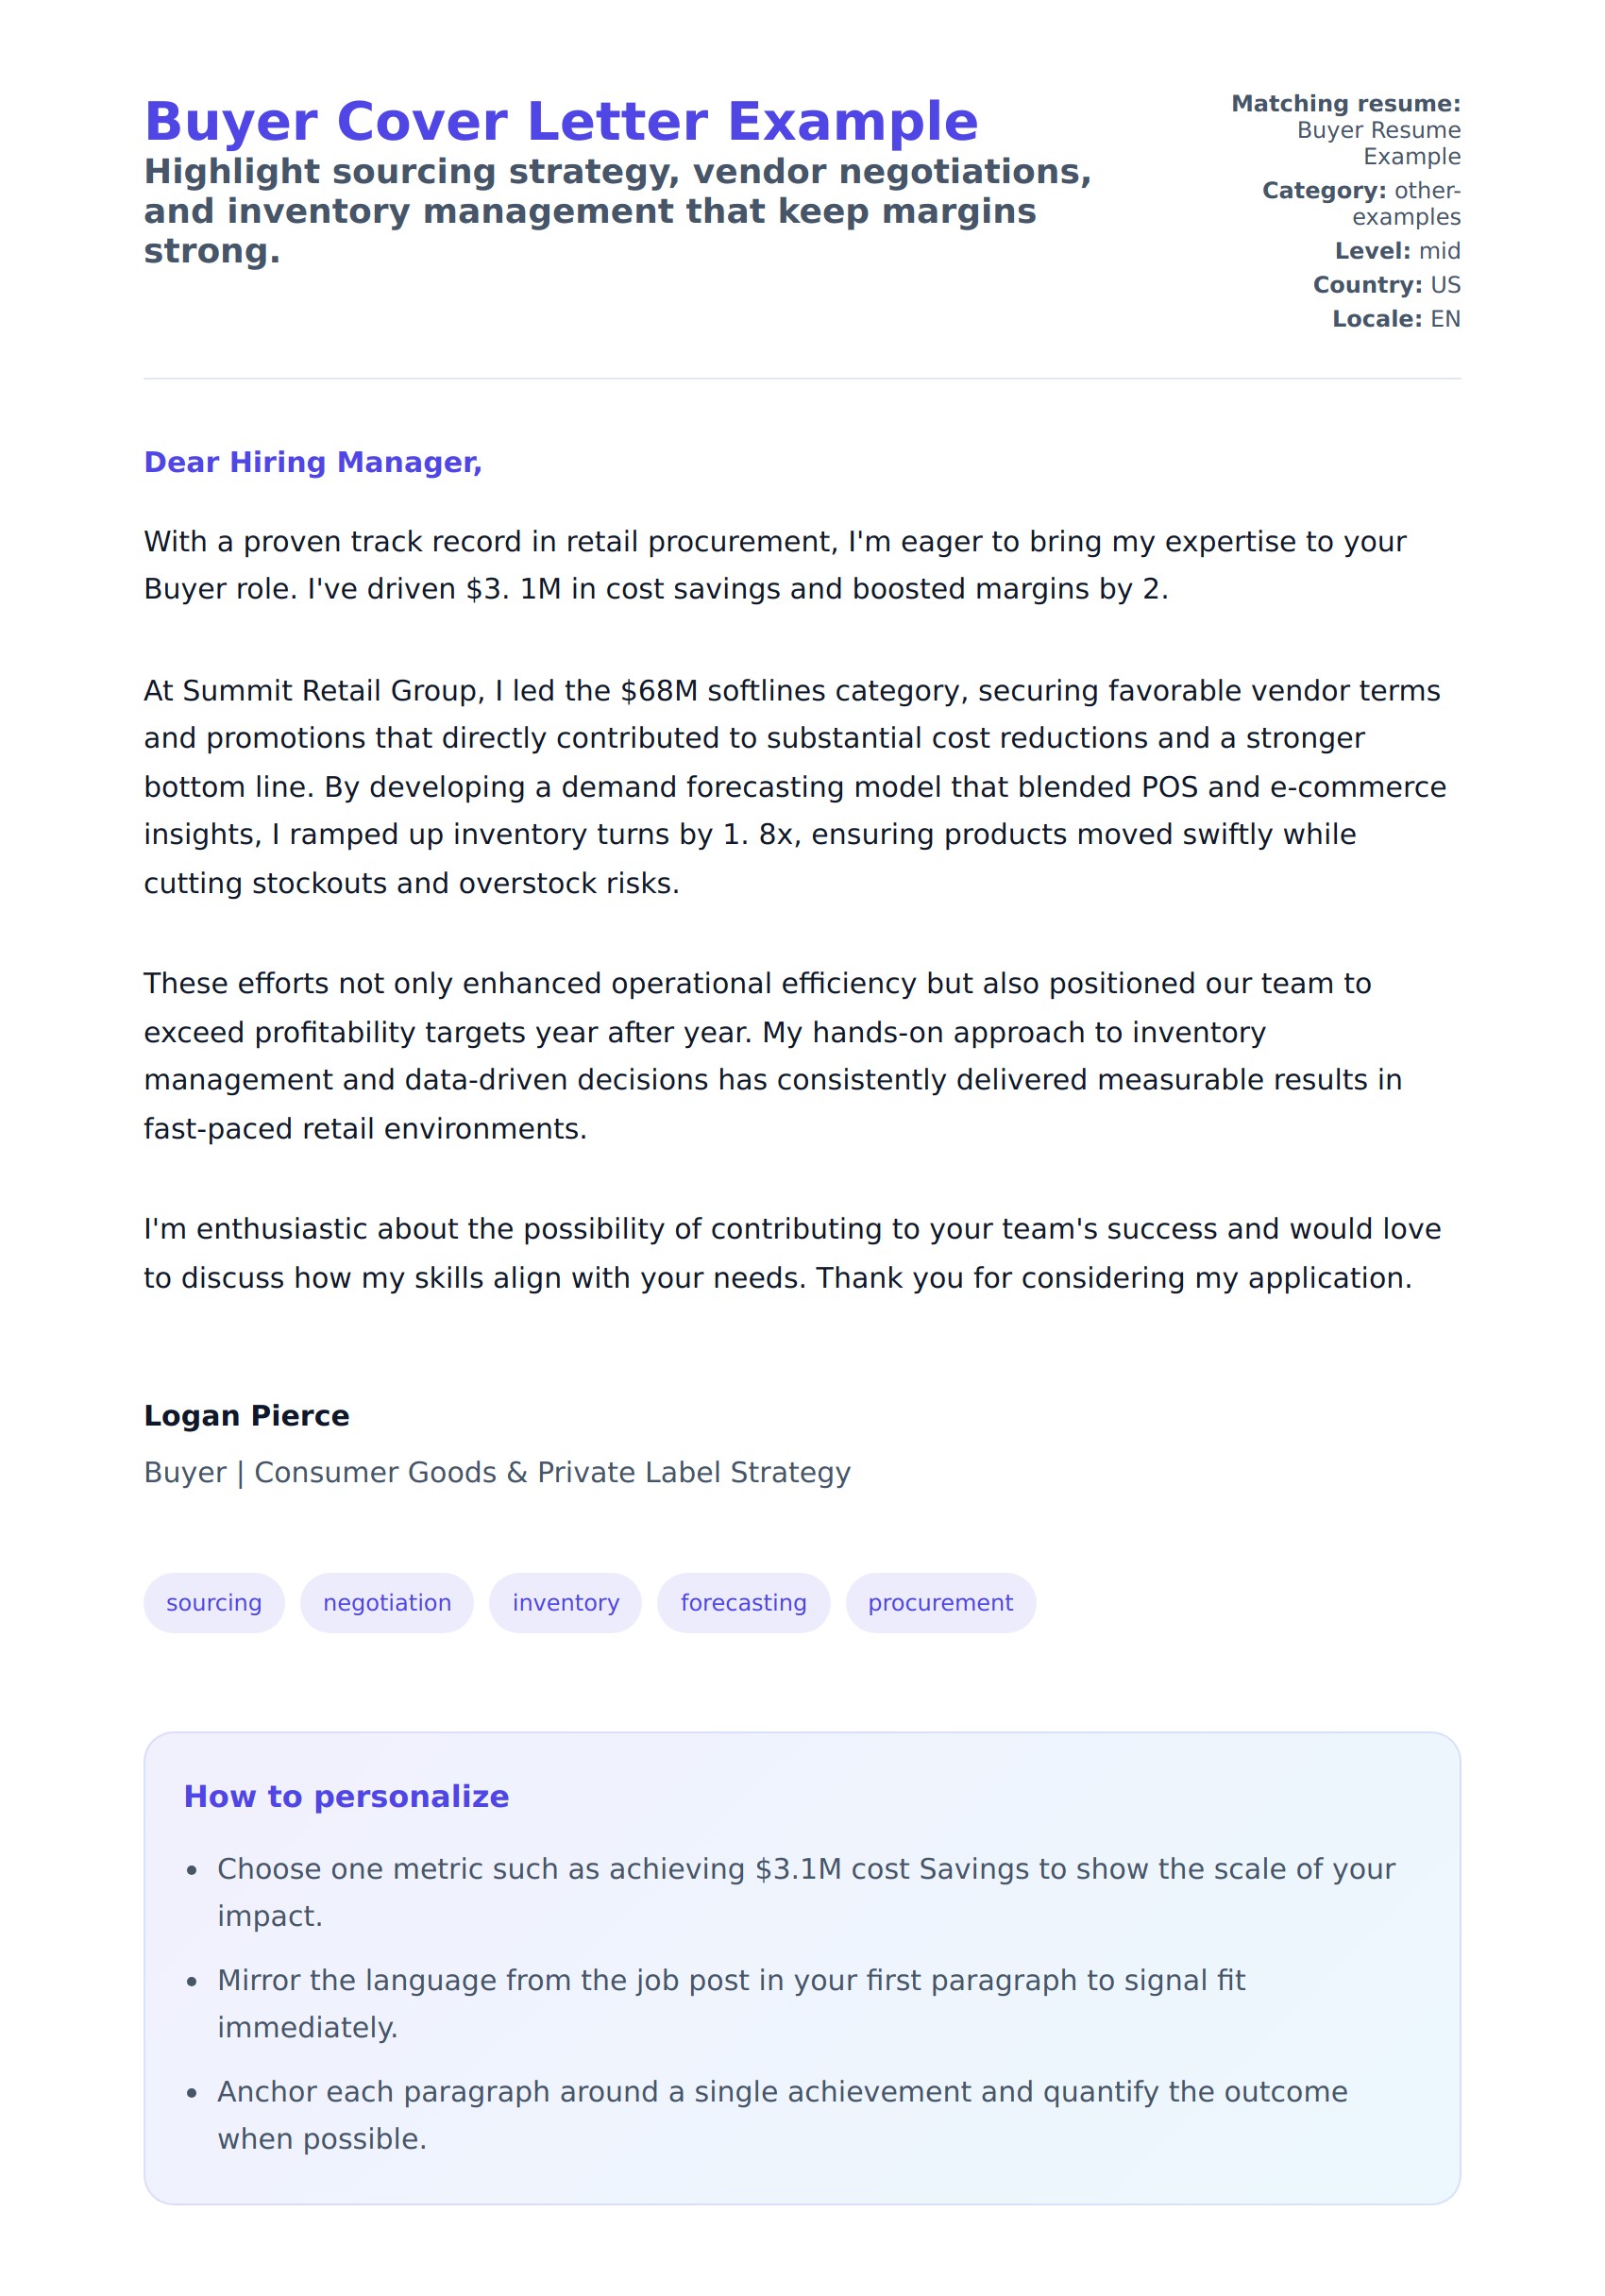Viewport: 1605px width, 2296px height.
Task: Click the Country: US metadata entry
Action: coord(1386,285)
